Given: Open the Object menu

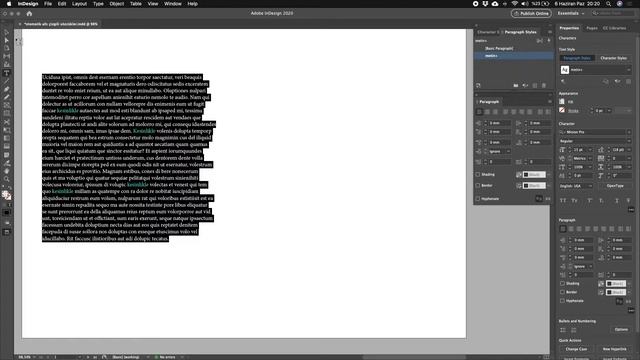Looking at the screenshot, I should [x=117, y=4].
